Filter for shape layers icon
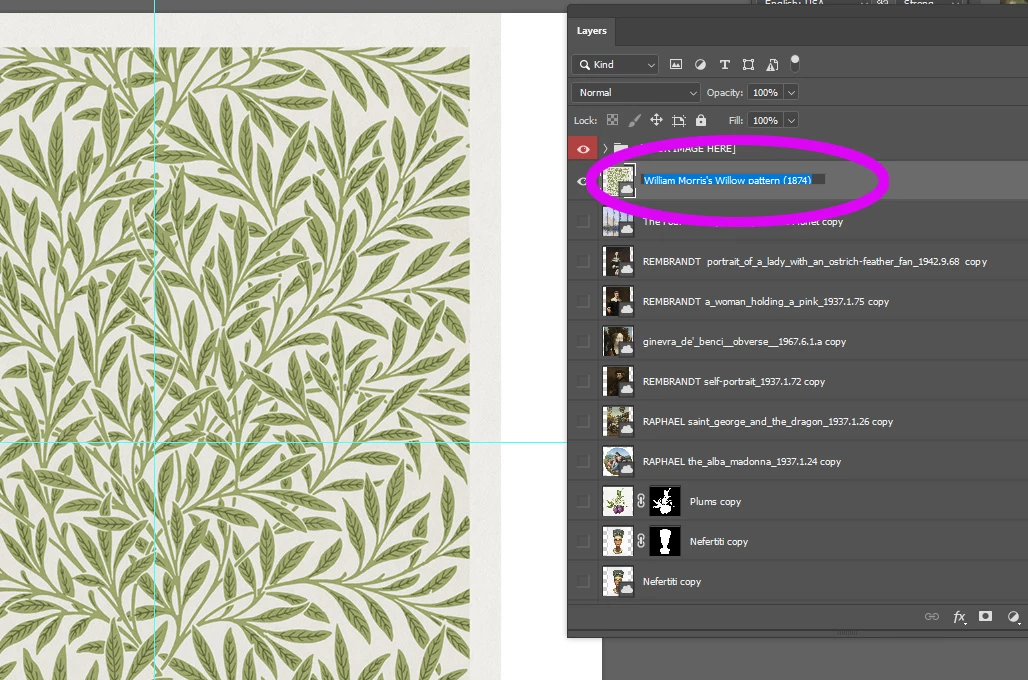The image size is (1028, 680). point(748,64)
